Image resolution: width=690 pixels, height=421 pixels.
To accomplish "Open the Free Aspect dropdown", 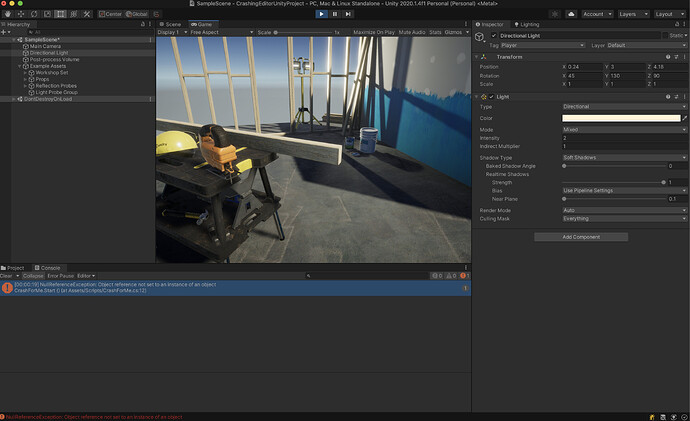I will (222, 32).
